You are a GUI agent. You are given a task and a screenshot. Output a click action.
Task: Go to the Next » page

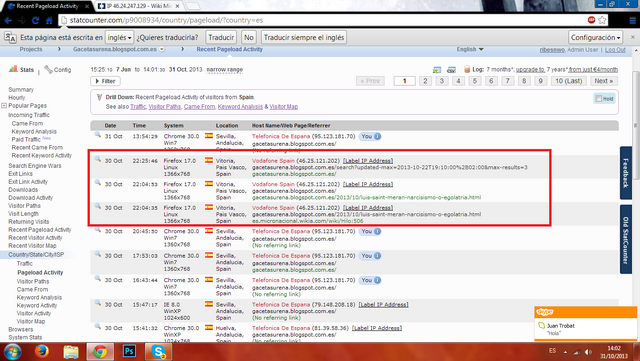point(604,81)
